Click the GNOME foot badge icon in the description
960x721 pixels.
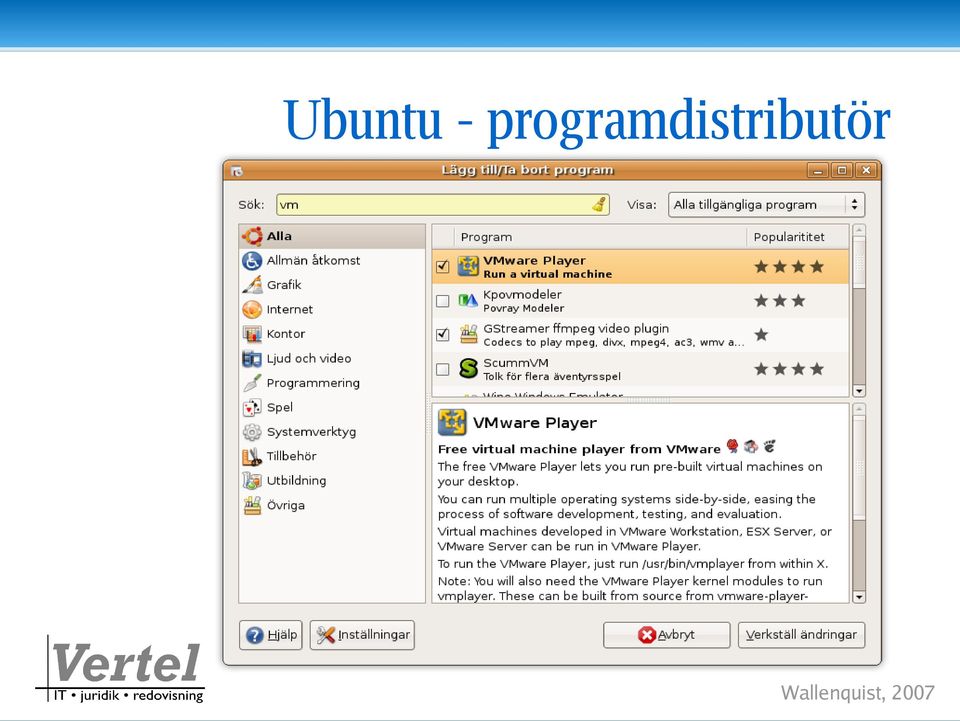coord(769,447)
